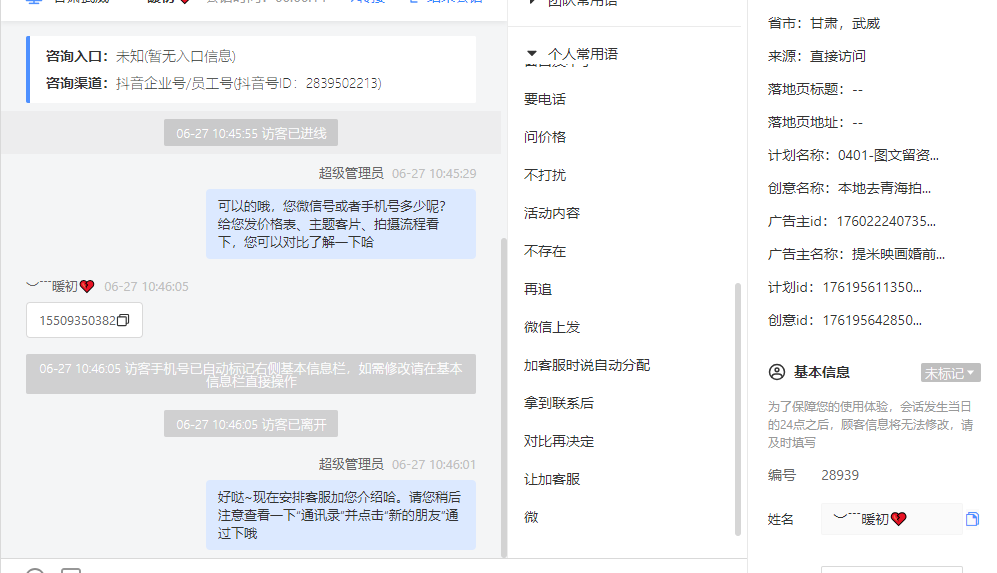Select quick phrase 要电话
This screenshot has height=573, width=997.
coord(544,99)
